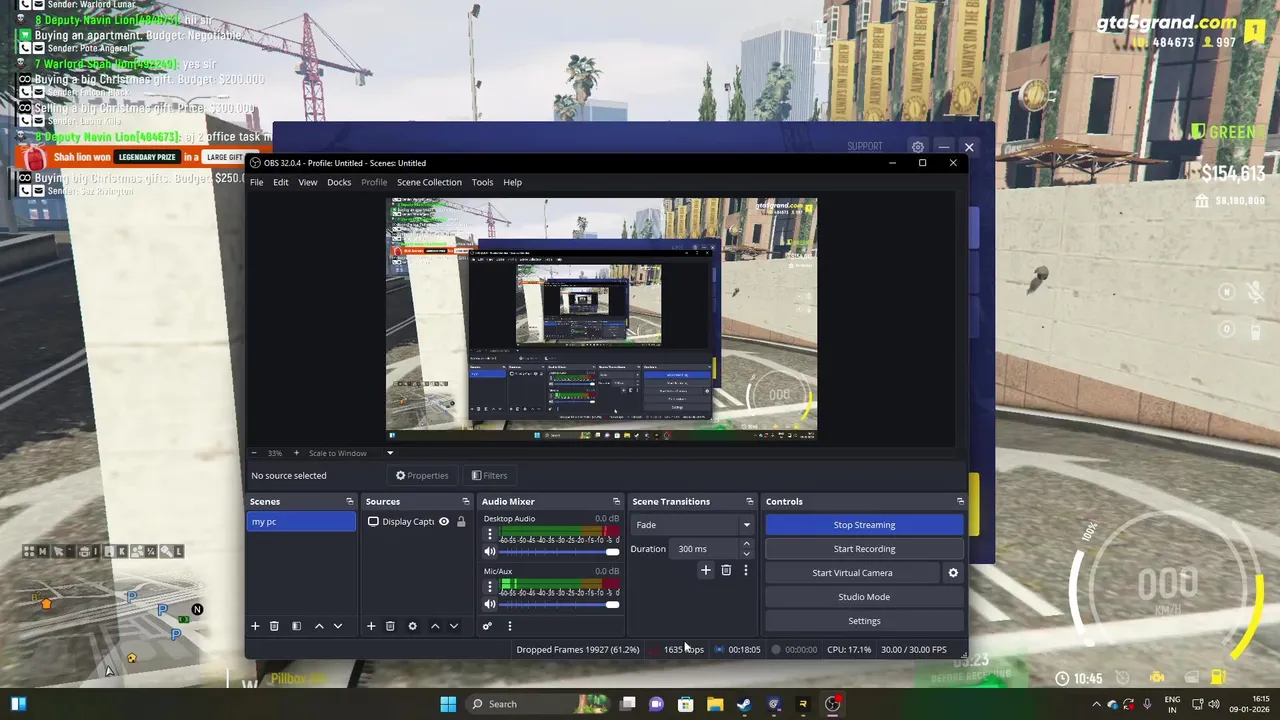Open Microsoft Store from the taskbar
The image size is (1280, 720).
(x=686, y=704)
